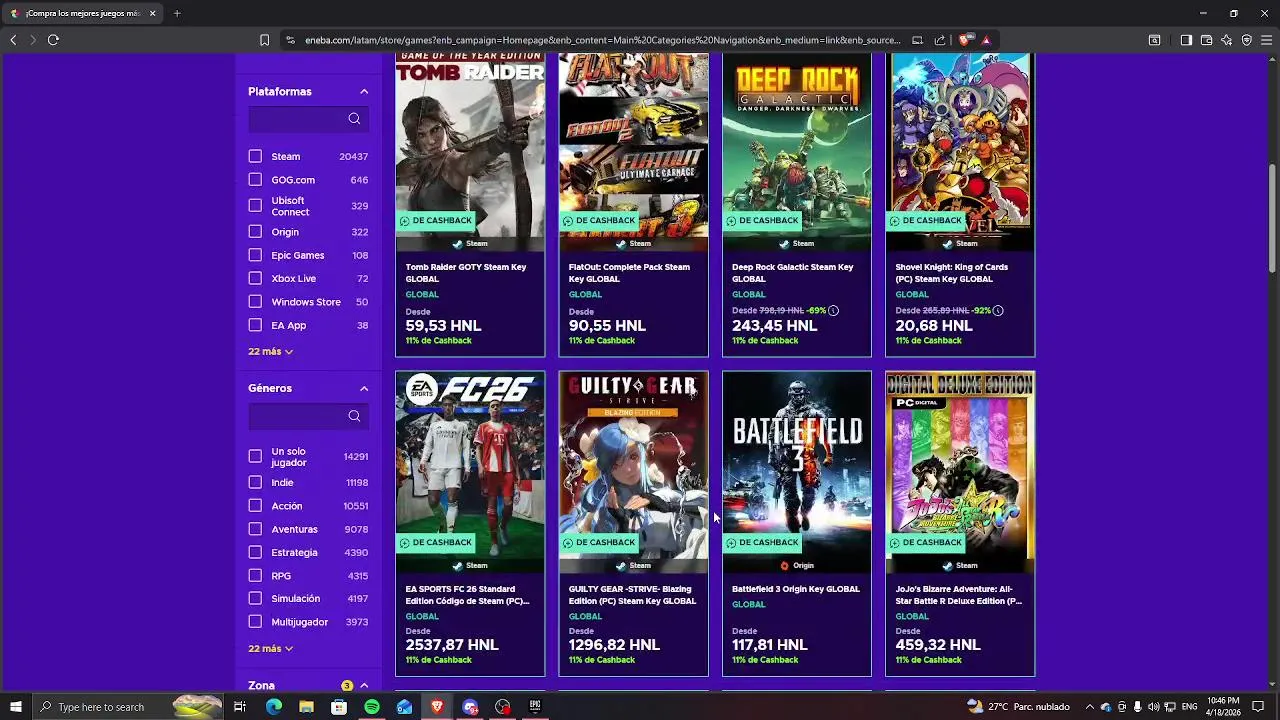This screenshot has width=1280, height=720.
Task: Click info icon beside Shovel Knight discount
Action: (997, 310)
